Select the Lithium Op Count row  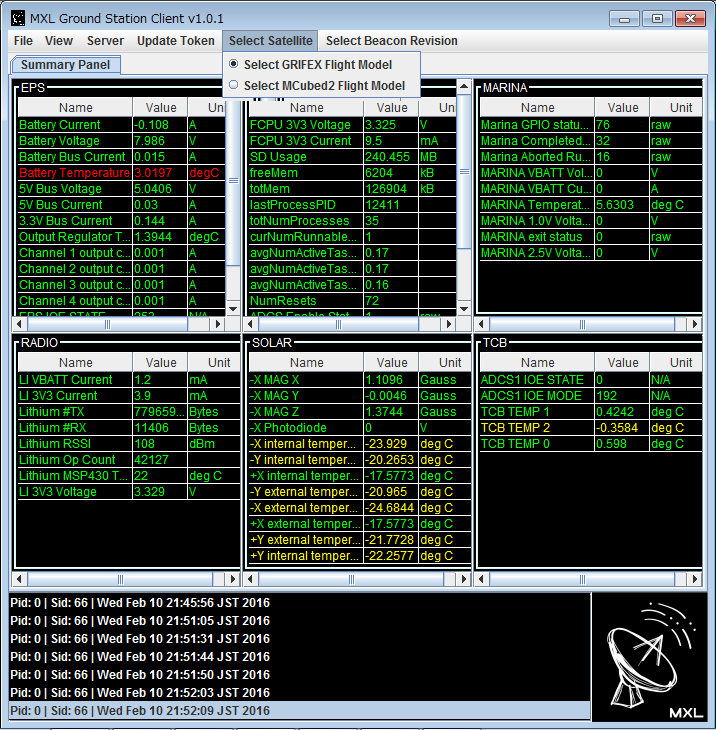pyautogui.click(x=129, y=460)
